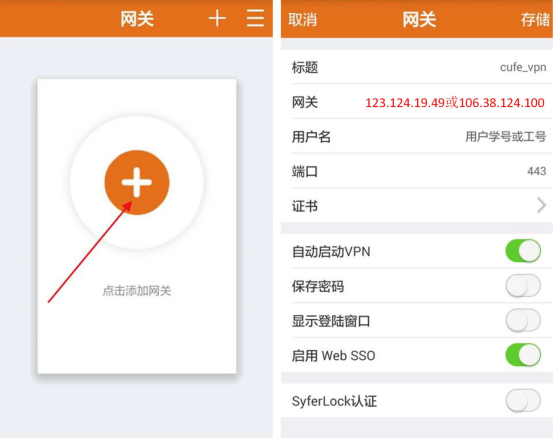Viewport: 554px width, 439px height.
Task: Enable the 保存密码 switch
Action: tap(523, 285)
